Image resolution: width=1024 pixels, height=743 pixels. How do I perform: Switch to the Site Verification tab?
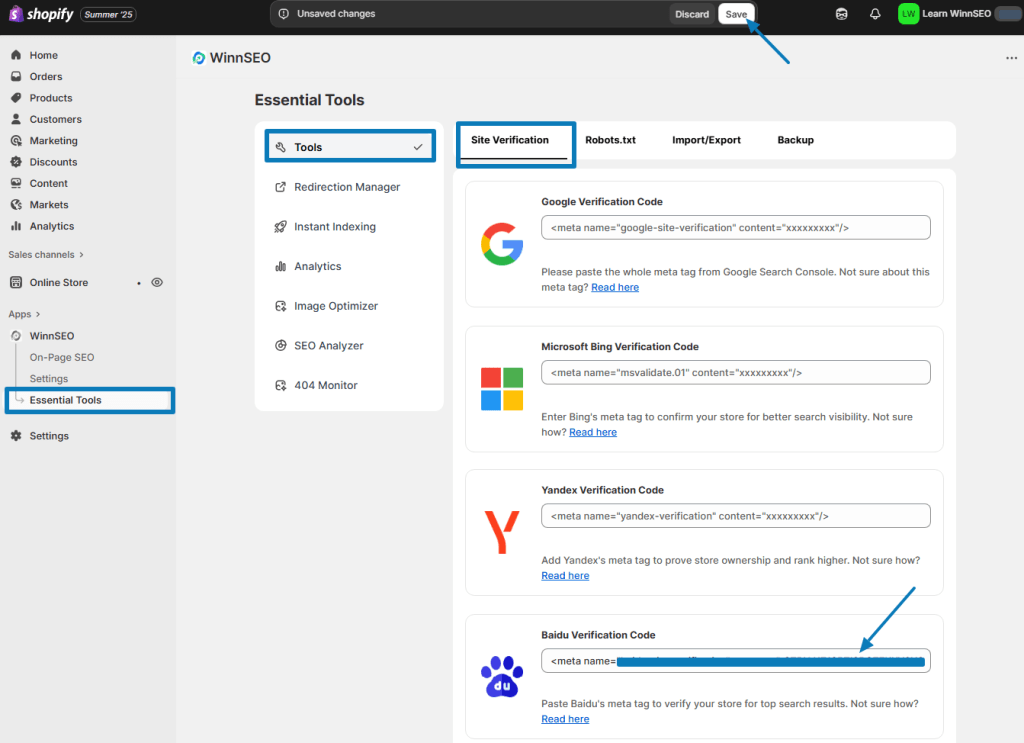click(x=510, y=140)
